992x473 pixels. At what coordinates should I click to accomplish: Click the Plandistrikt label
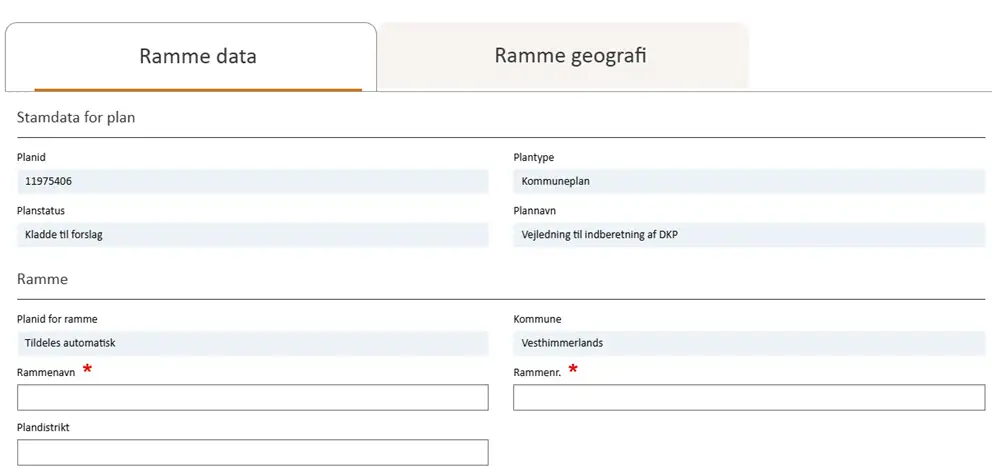point(43,427)
